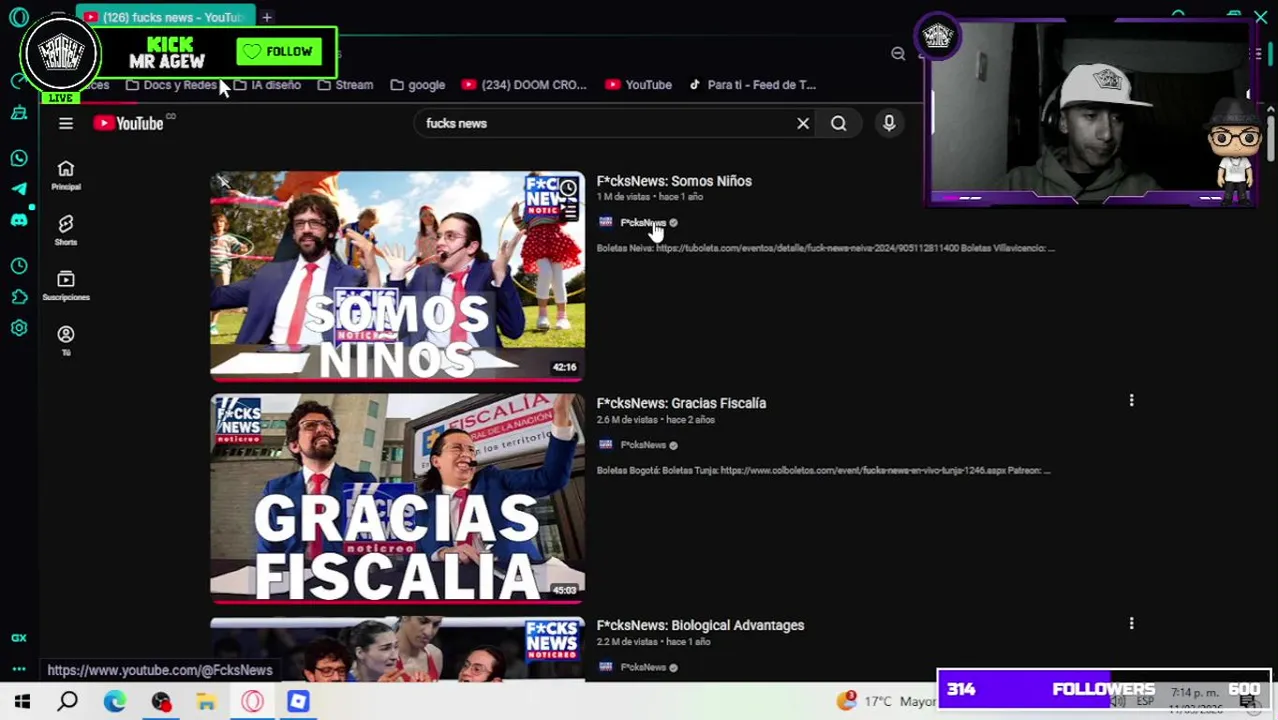The image size is (1278, 720).
Task: Click the zoom magnifier icon in the address bar
Action: 898,54
